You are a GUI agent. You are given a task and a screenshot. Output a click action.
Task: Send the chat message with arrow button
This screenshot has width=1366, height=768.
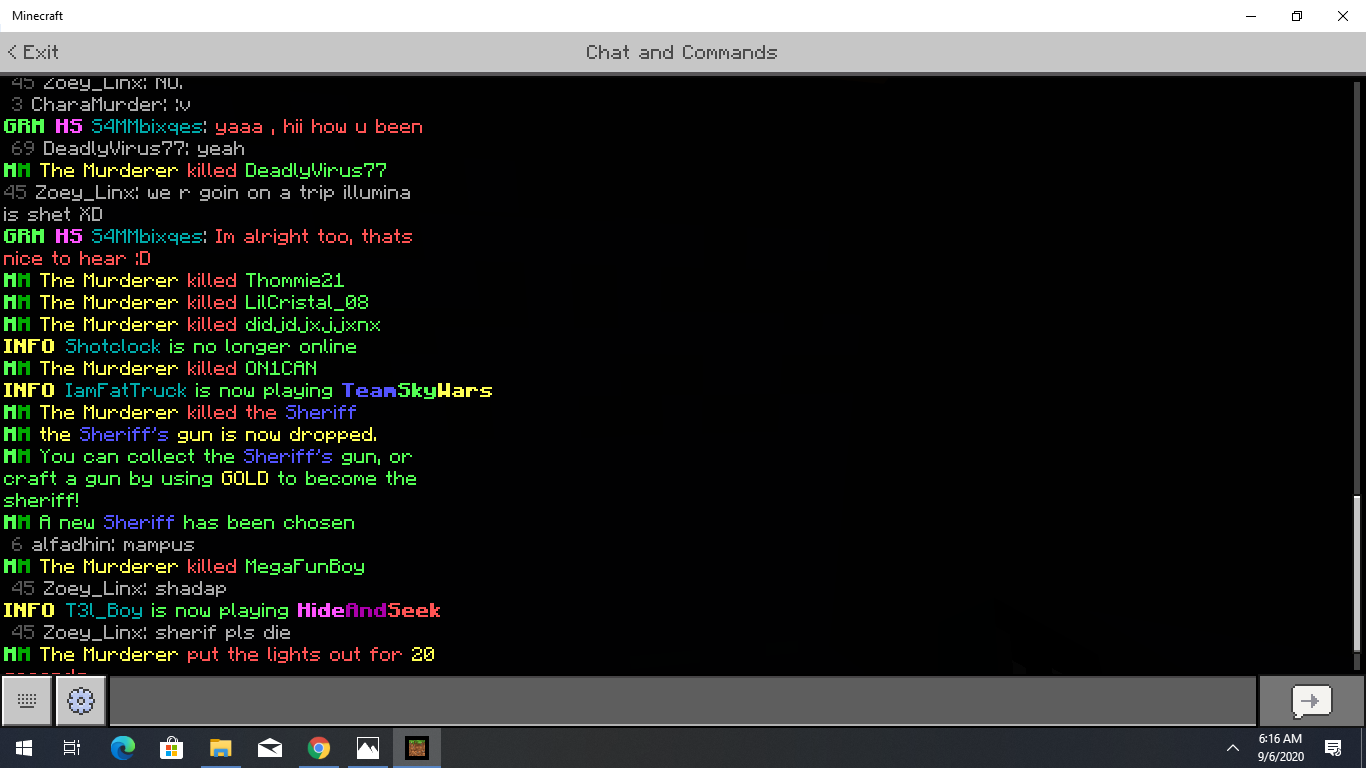click(x=1311, y=701)
